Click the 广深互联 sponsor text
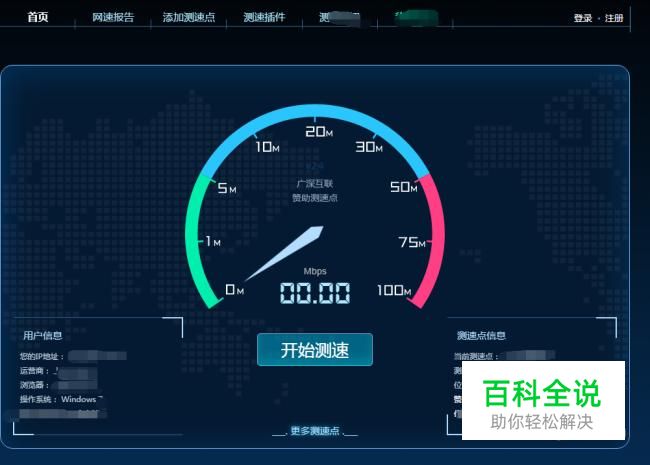Viewport: 650px width, 465px height. pos(315,183)
